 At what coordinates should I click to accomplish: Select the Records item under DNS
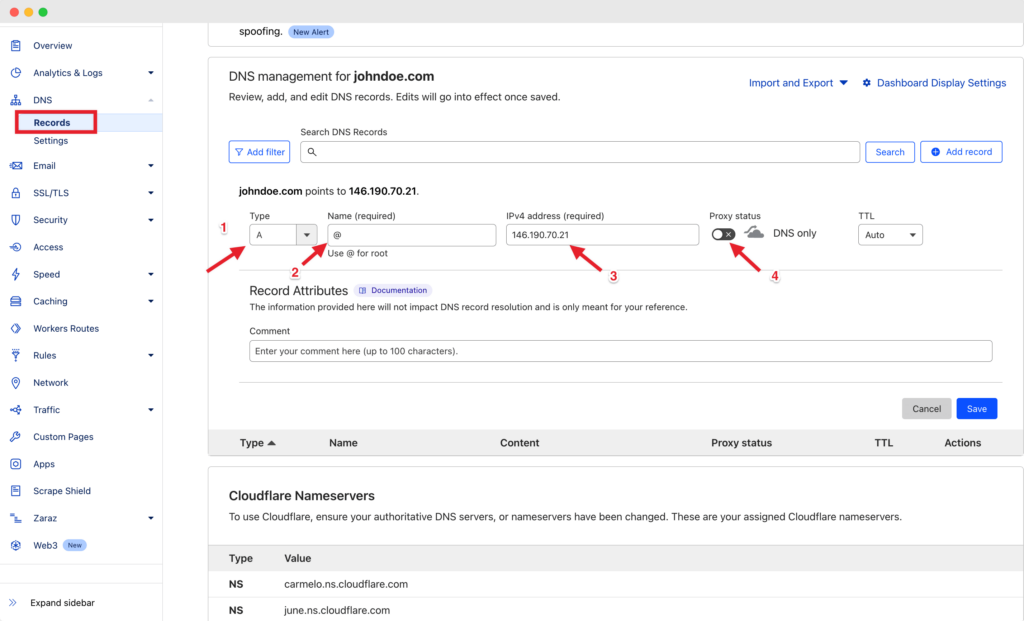[x=55, y=122]
